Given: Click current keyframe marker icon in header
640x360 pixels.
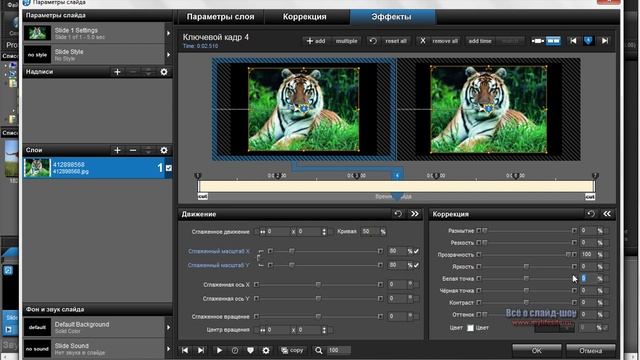Looking at the screenshot, I should pyautogui.click(x=588, y=40).
